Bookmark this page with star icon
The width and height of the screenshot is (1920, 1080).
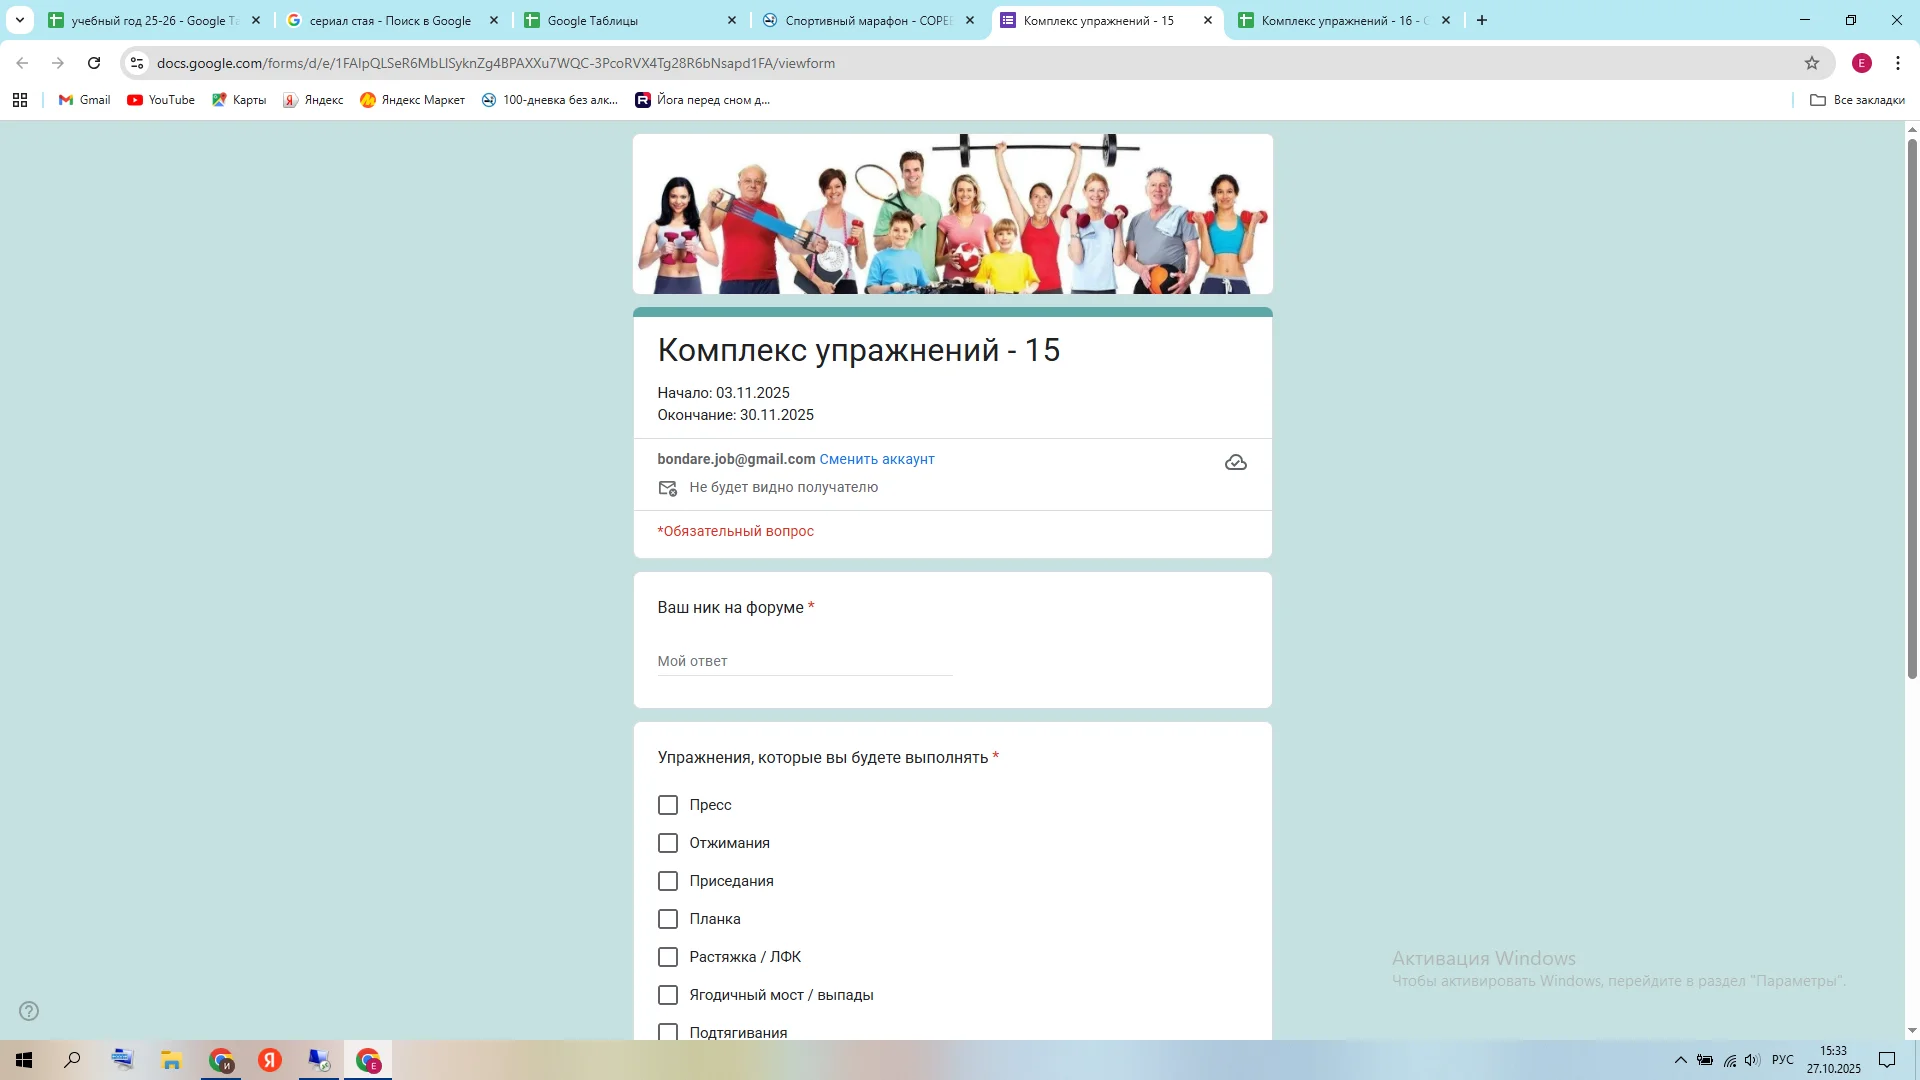(x=1811, y=63)
